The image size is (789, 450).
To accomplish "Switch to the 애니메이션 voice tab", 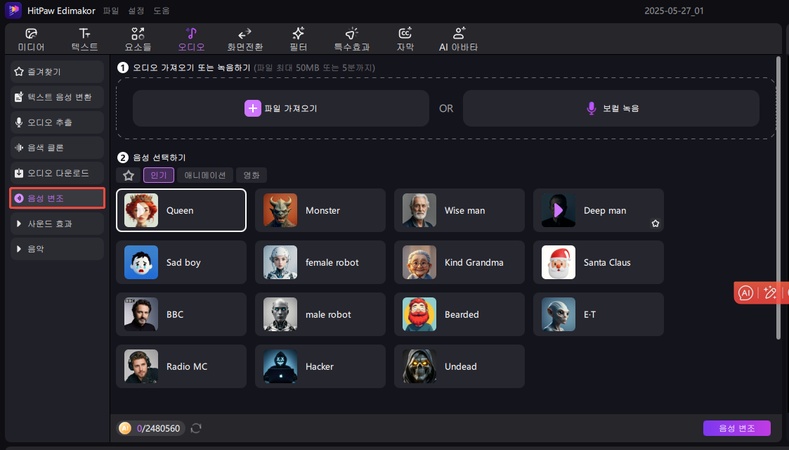I will (x=205, y=175).
